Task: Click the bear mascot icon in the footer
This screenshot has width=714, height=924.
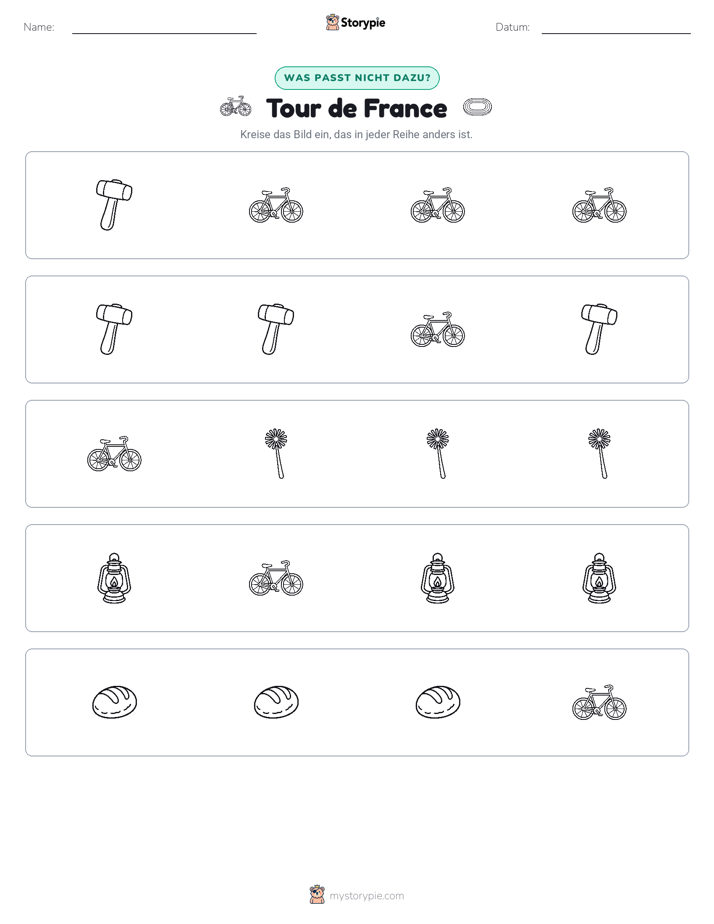Action: (x=317, y=895)
